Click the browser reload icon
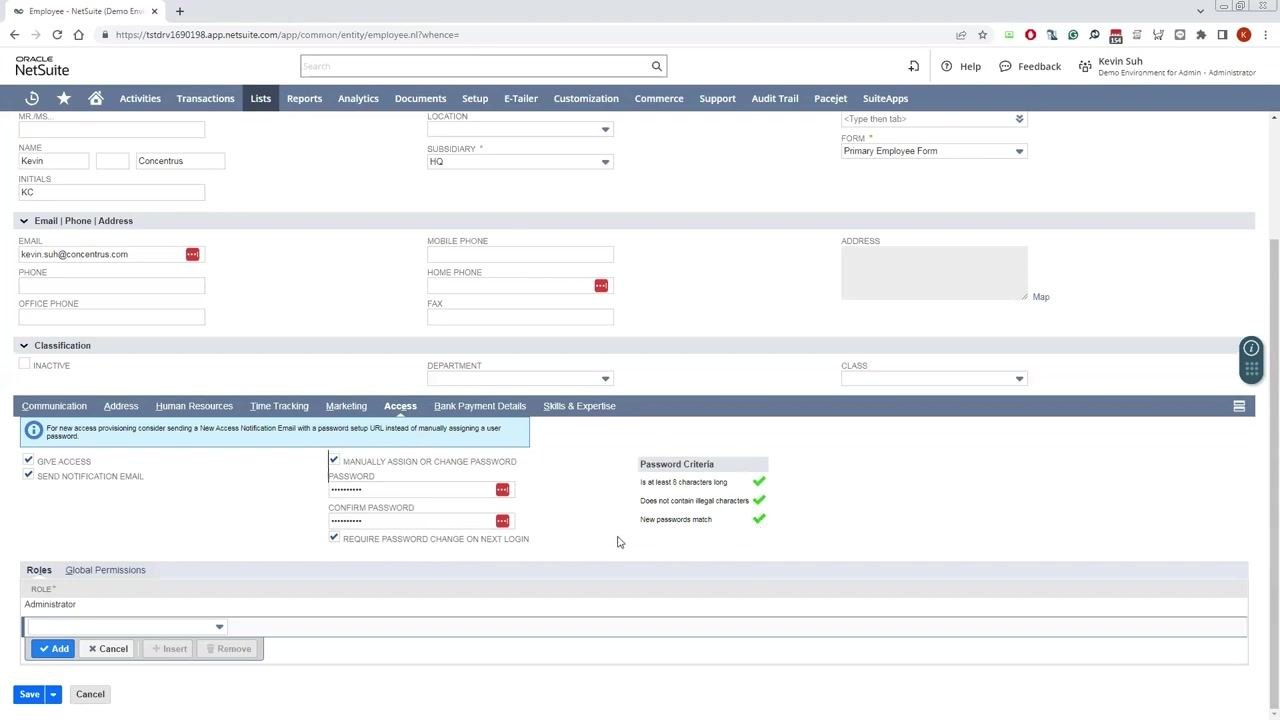Screen dimensions: 1280x720 [x=57, y=35]
